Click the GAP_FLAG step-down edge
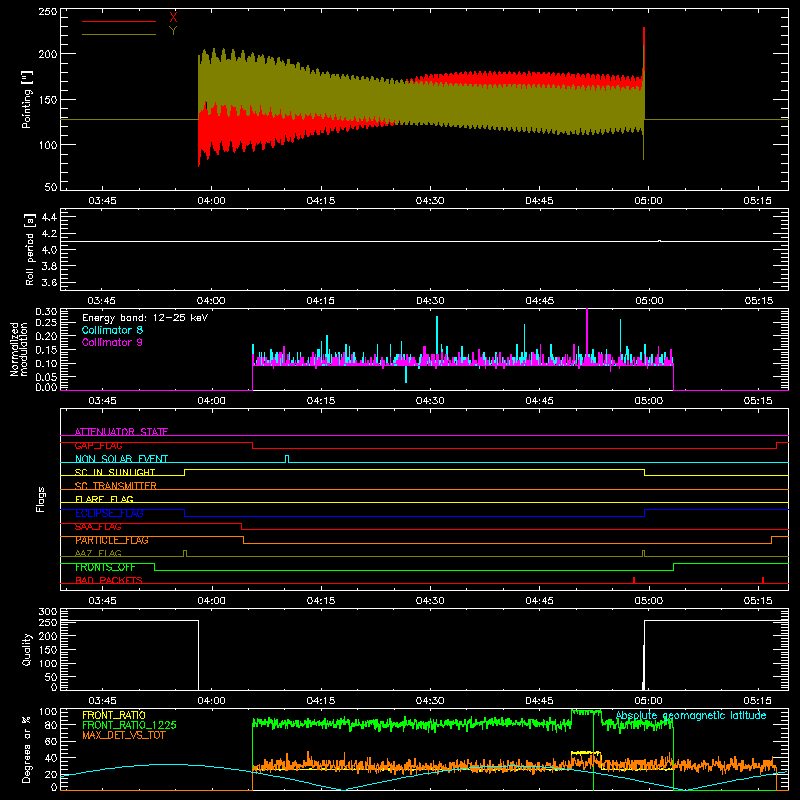 pyautogui.click(x=253, y=445)
